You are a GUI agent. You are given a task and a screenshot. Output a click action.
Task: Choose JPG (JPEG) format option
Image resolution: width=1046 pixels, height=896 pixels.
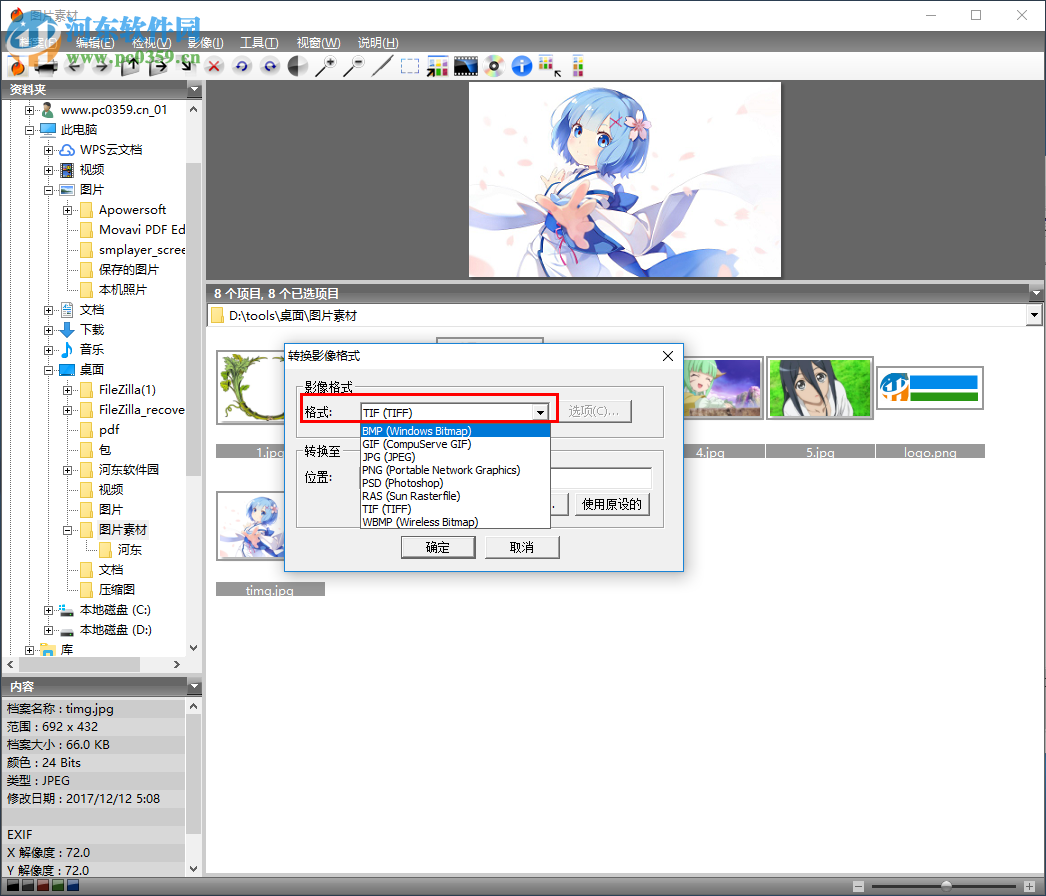click(x=456, y=457)
